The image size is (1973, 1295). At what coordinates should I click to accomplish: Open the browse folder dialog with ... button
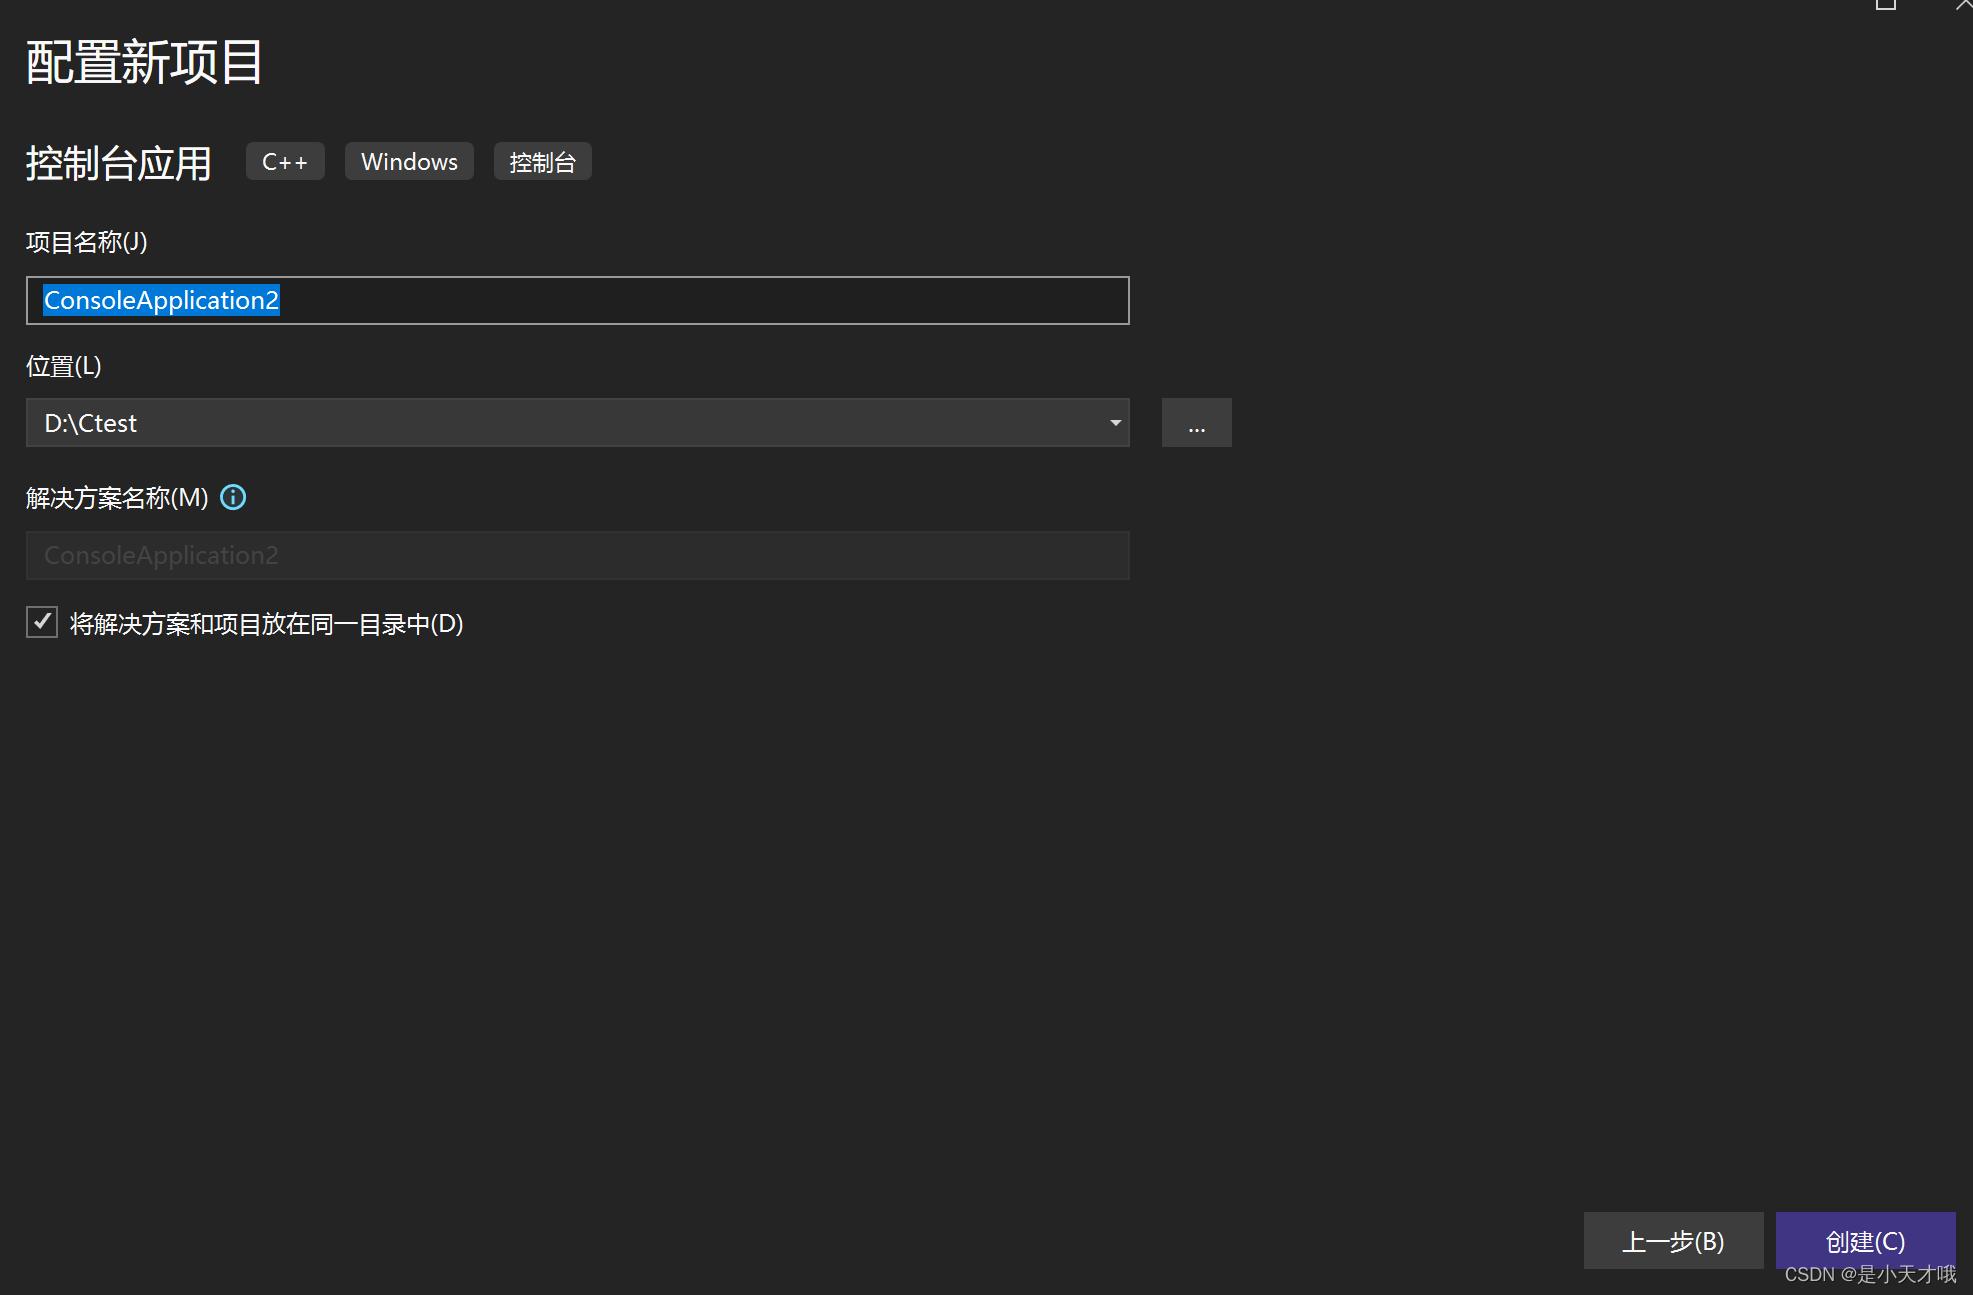coord(1196,422)
